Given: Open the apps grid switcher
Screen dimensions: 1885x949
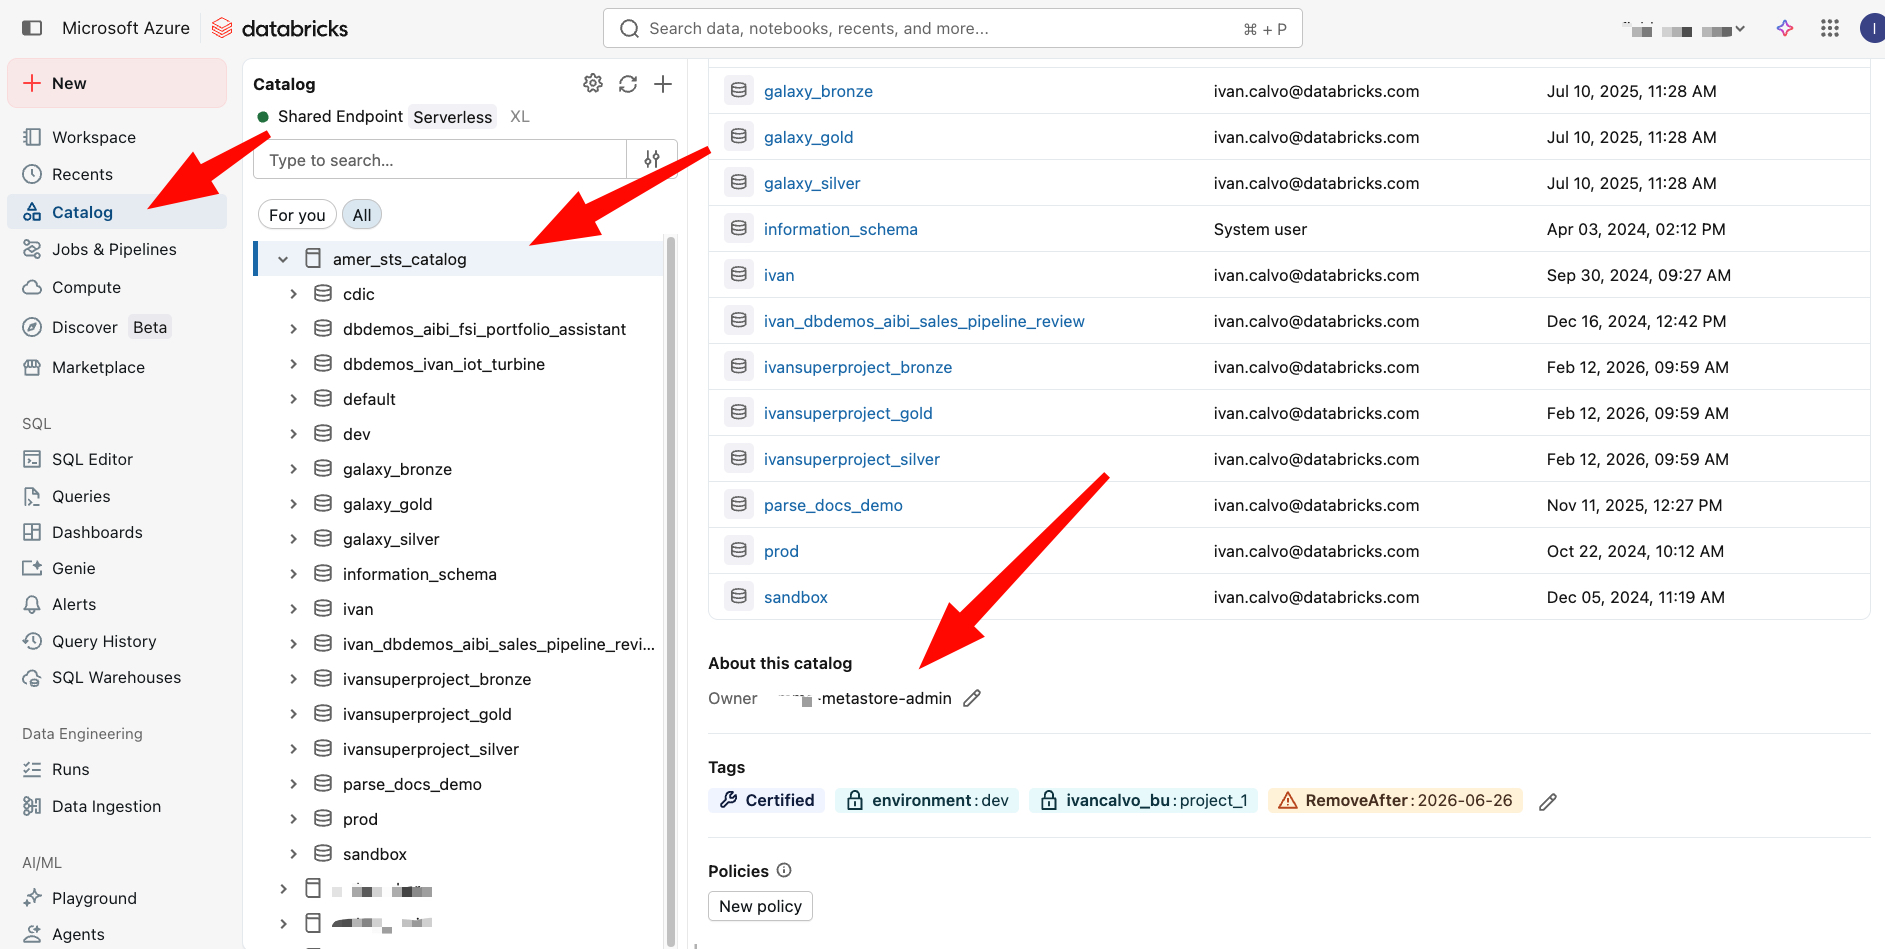Looking at the screenshot, I should (1830, 28).
